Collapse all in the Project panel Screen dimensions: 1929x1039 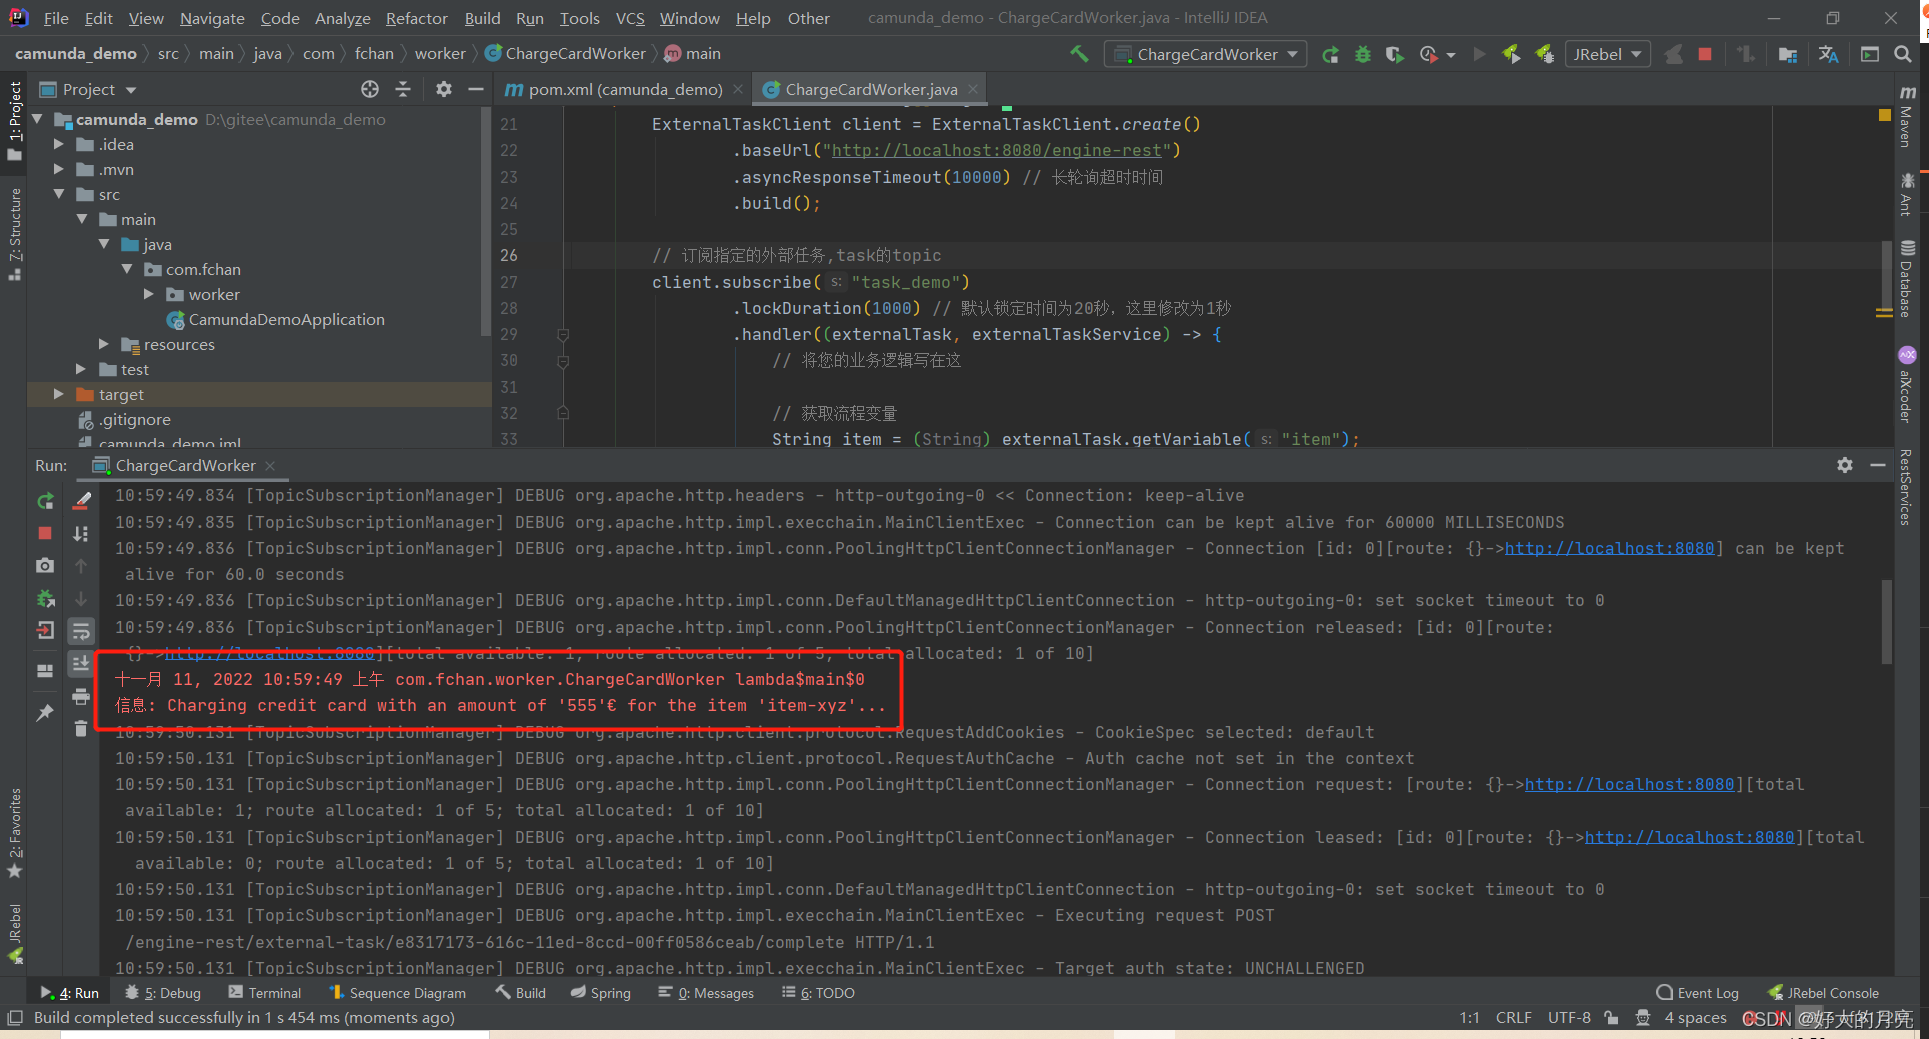[403, 89]
